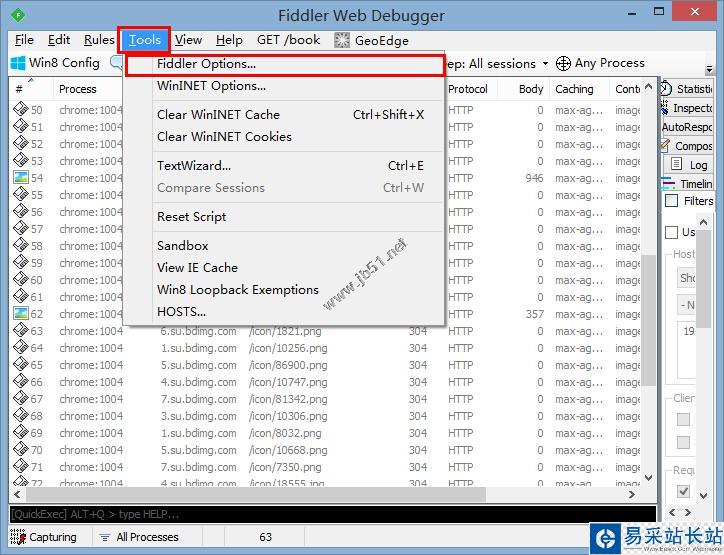Toggle the Capturing status indicator
724x555 pixels.
point(44,537)
